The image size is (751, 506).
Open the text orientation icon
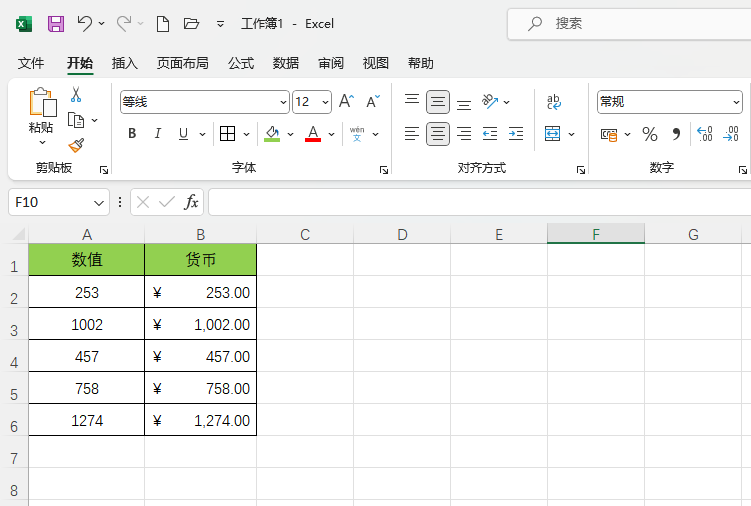pyautogui.click(x=490, y=101)
